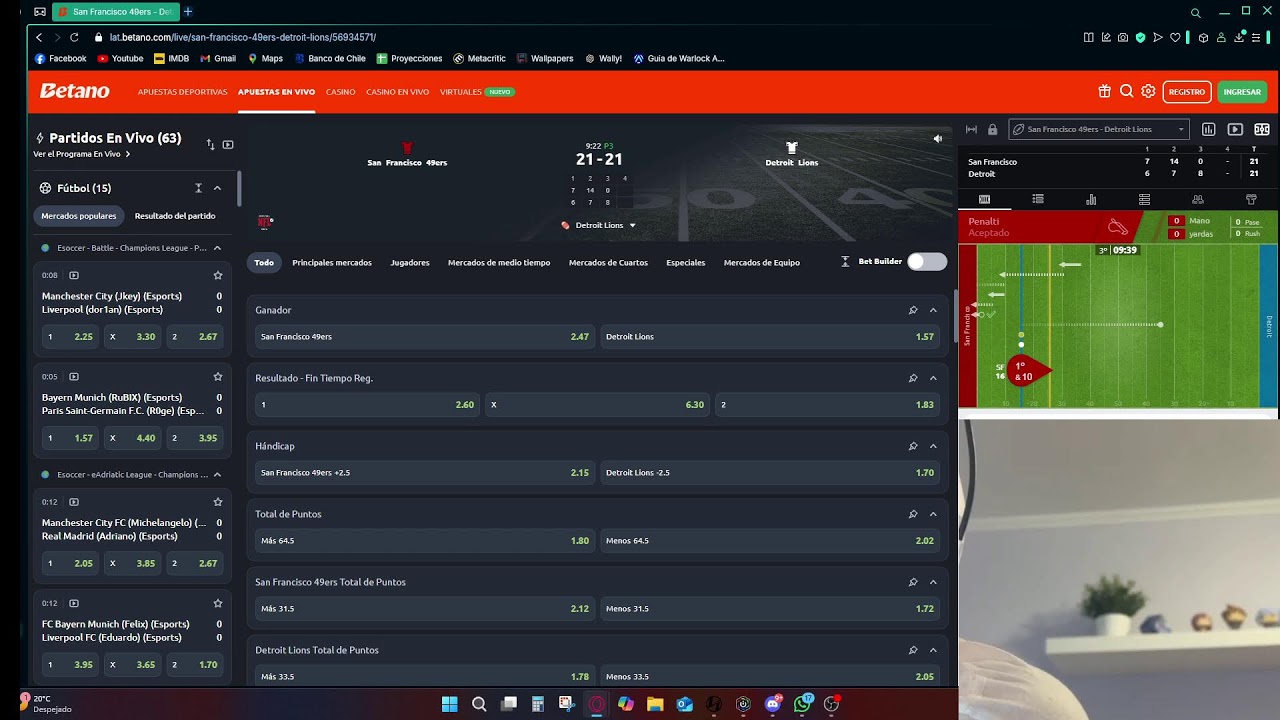
Task: Open File Explorer from the taskbar
Action: (x=655, y=704)
